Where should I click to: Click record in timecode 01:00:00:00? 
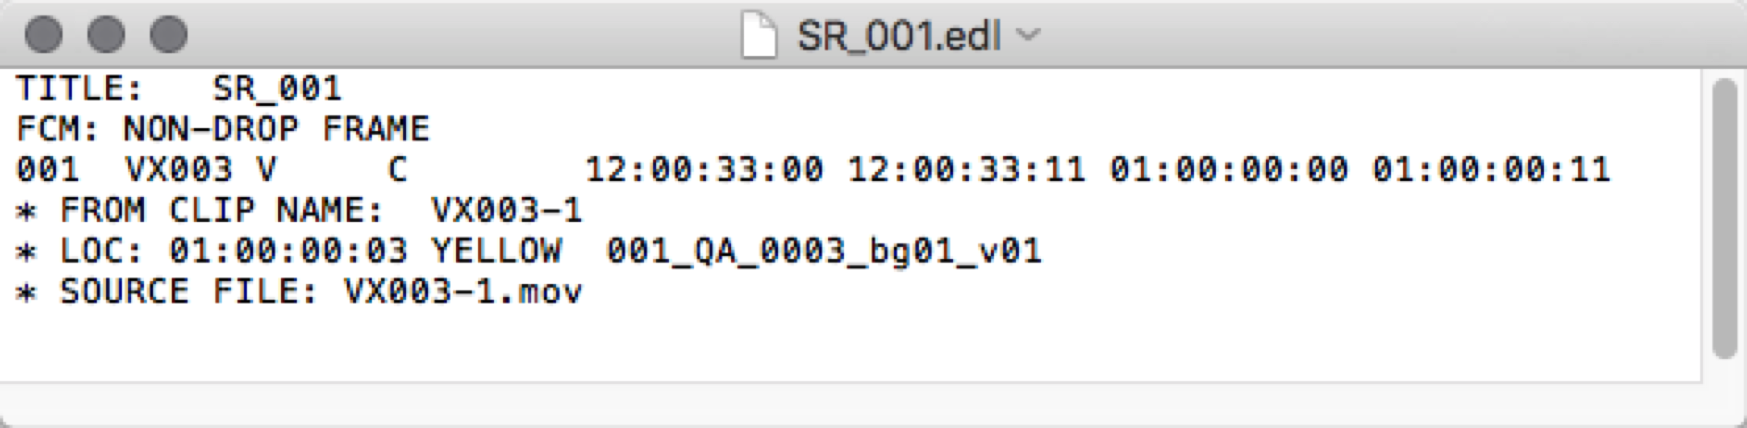pos(1229,170)
